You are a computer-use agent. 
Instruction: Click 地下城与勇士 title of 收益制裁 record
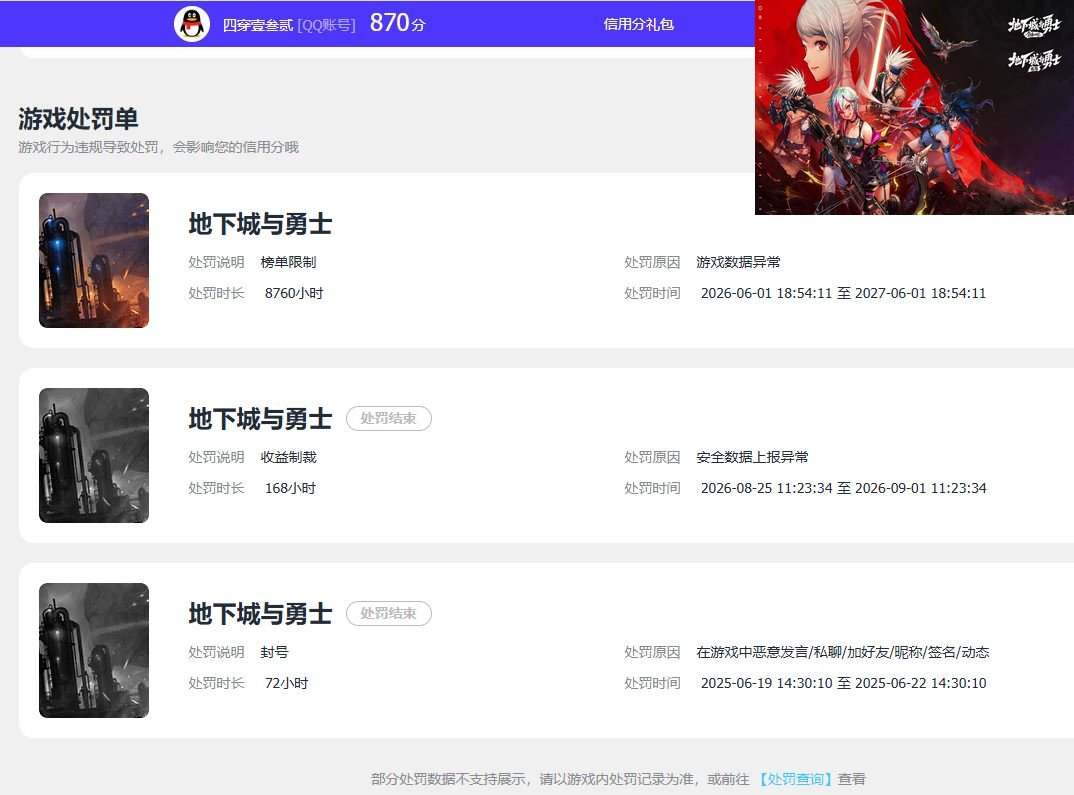coord(260,419)
